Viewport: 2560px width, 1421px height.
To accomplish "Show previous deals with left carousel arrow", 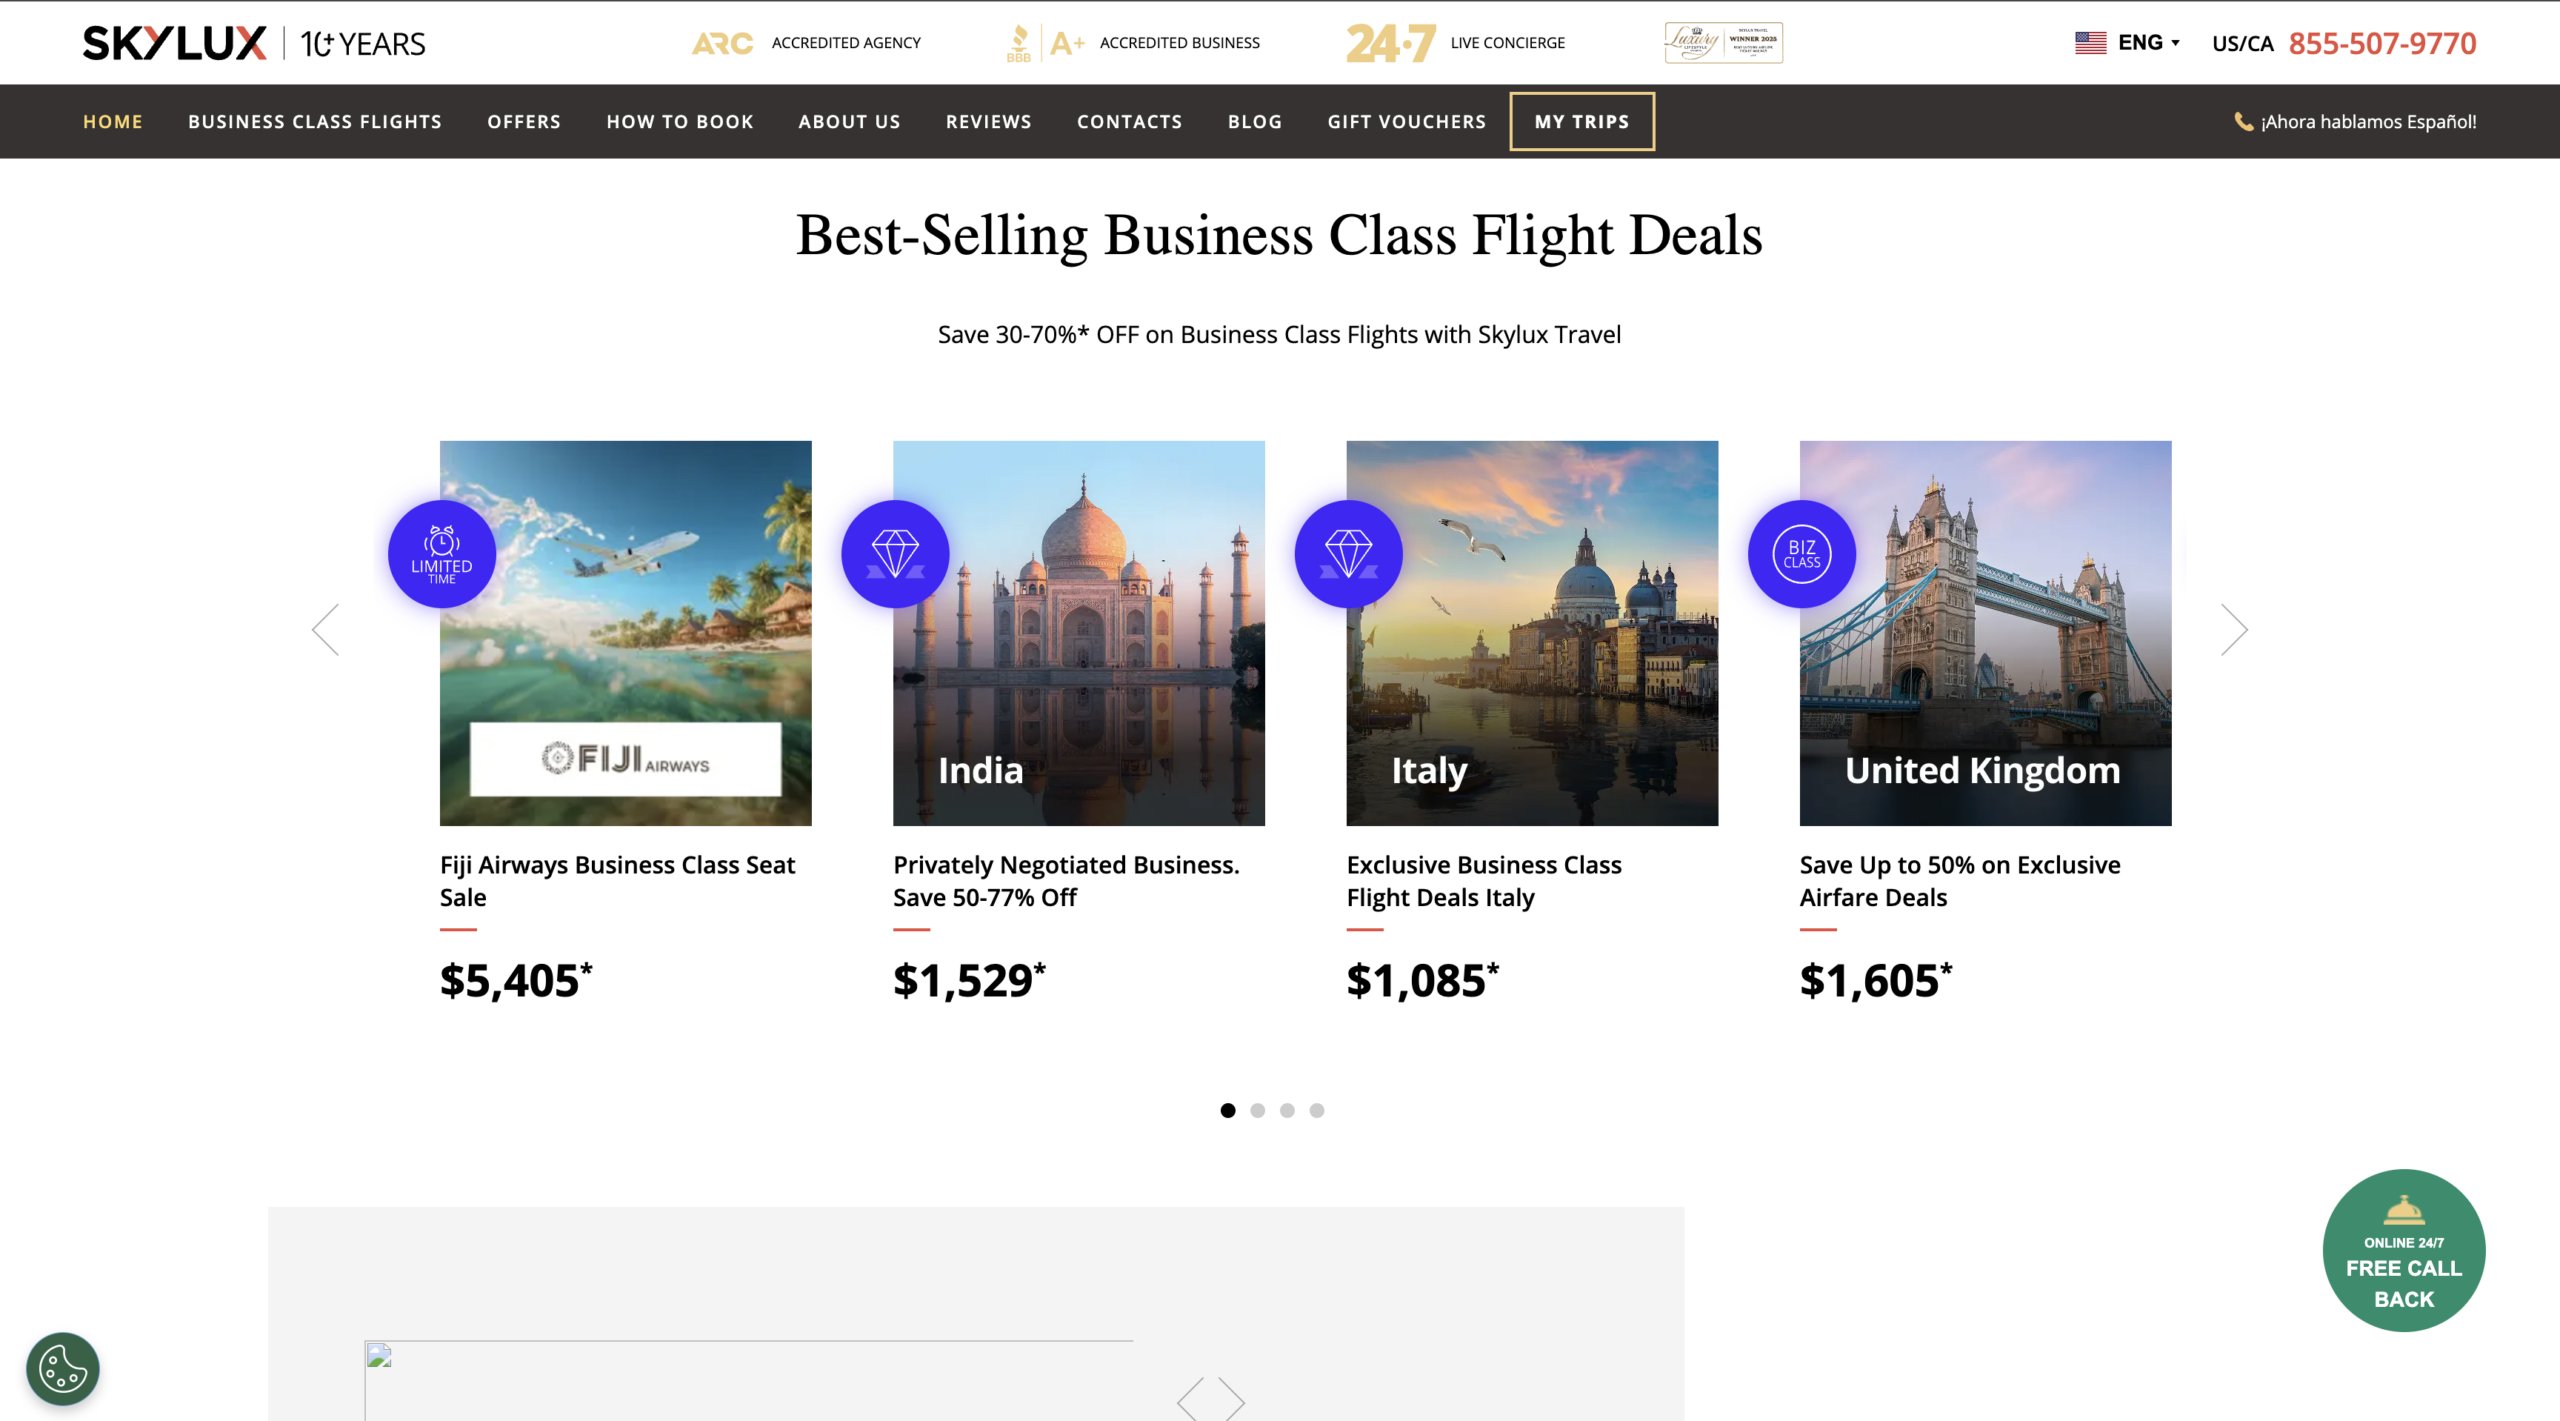I will pyautogui.click(x=326, y=629).
